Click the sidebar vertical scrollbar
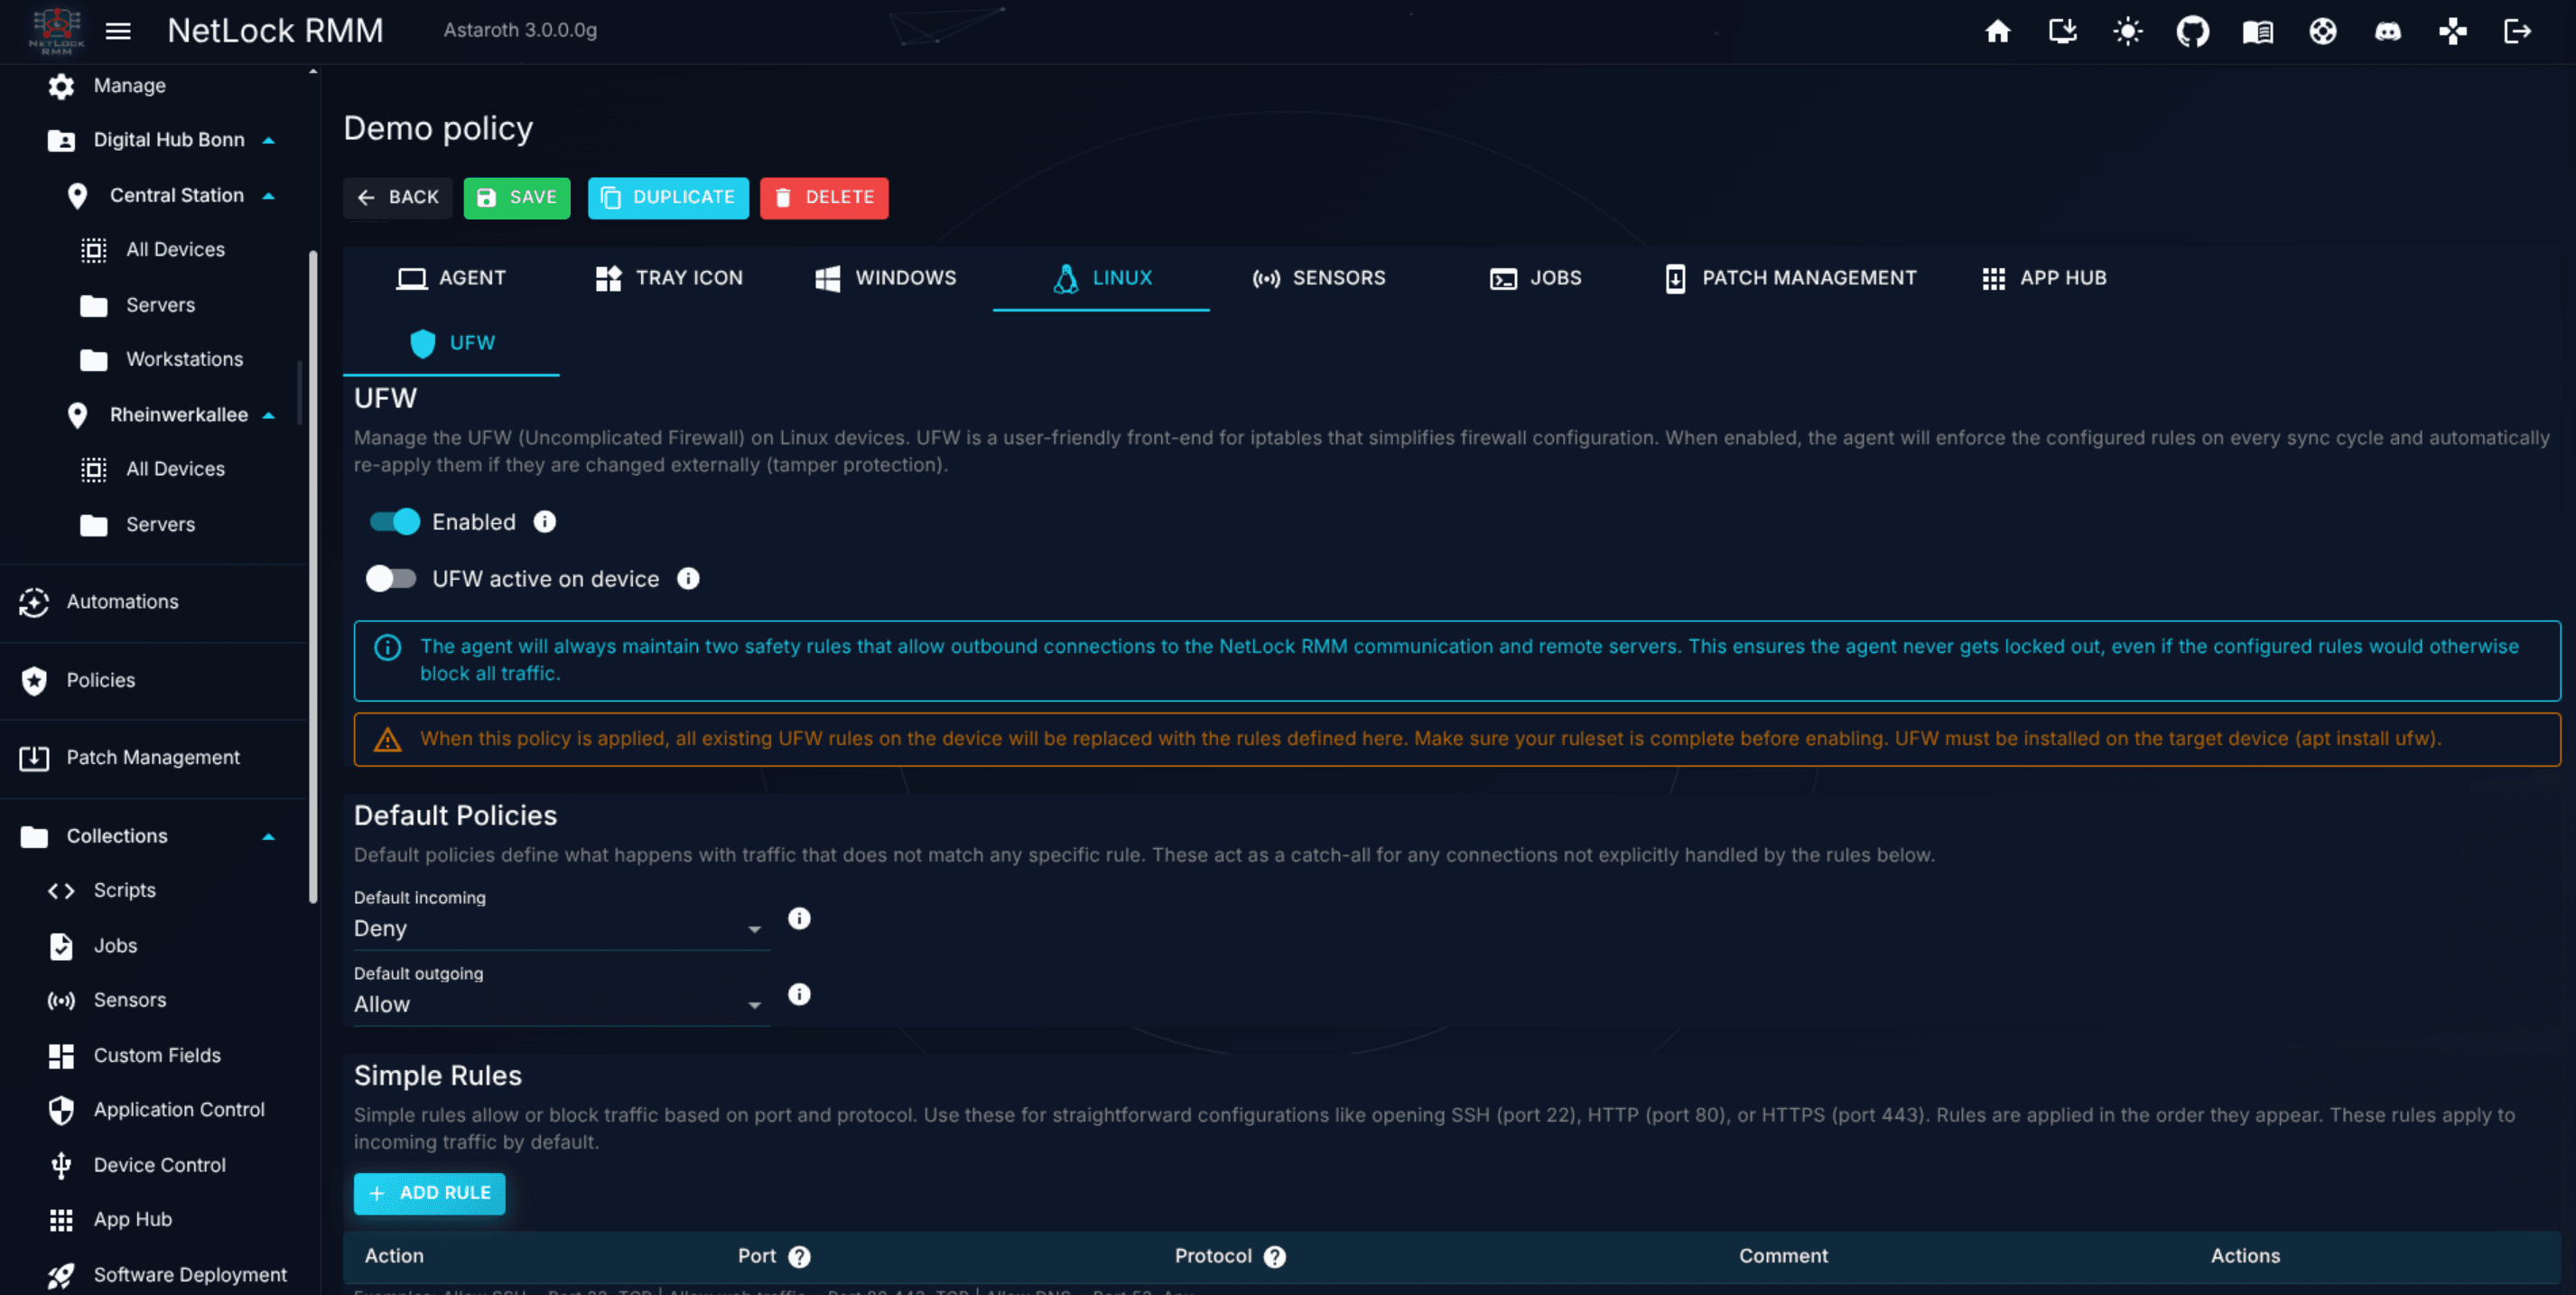2576x1295 pixels. pos(313,577)
